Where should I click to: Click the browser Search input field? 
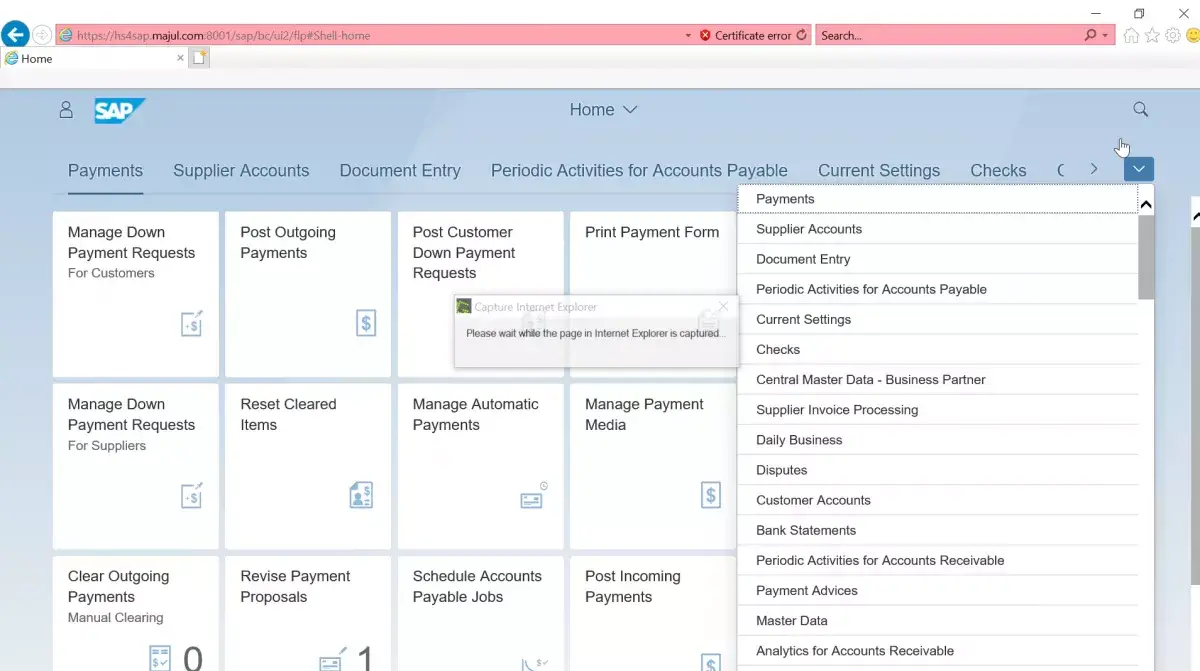[x=950, y=35]
